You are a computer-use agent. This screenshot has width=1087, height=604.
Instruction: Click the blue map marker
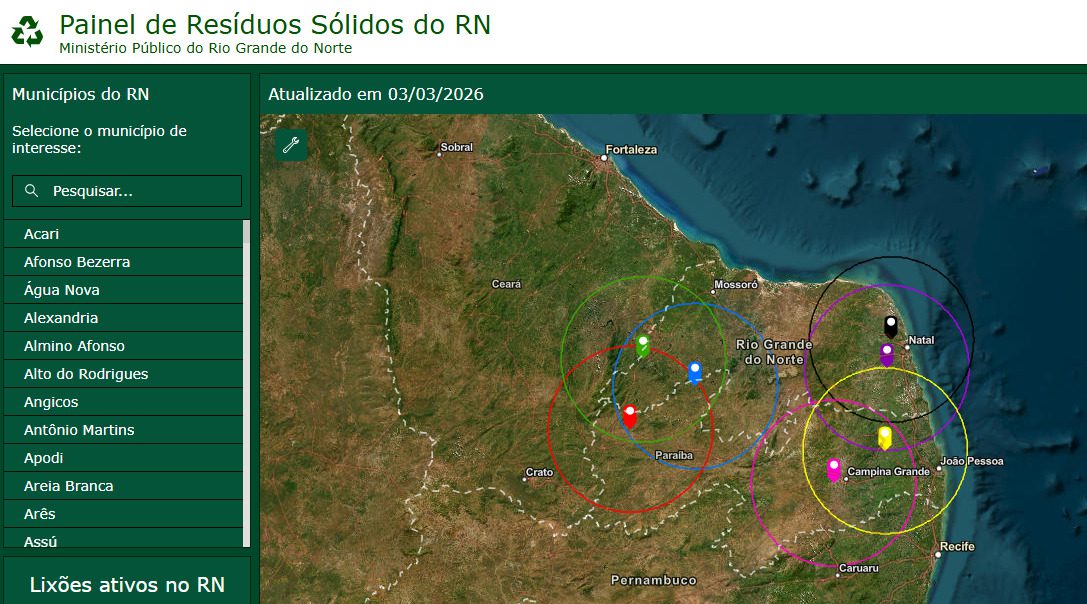pos(695,372)
